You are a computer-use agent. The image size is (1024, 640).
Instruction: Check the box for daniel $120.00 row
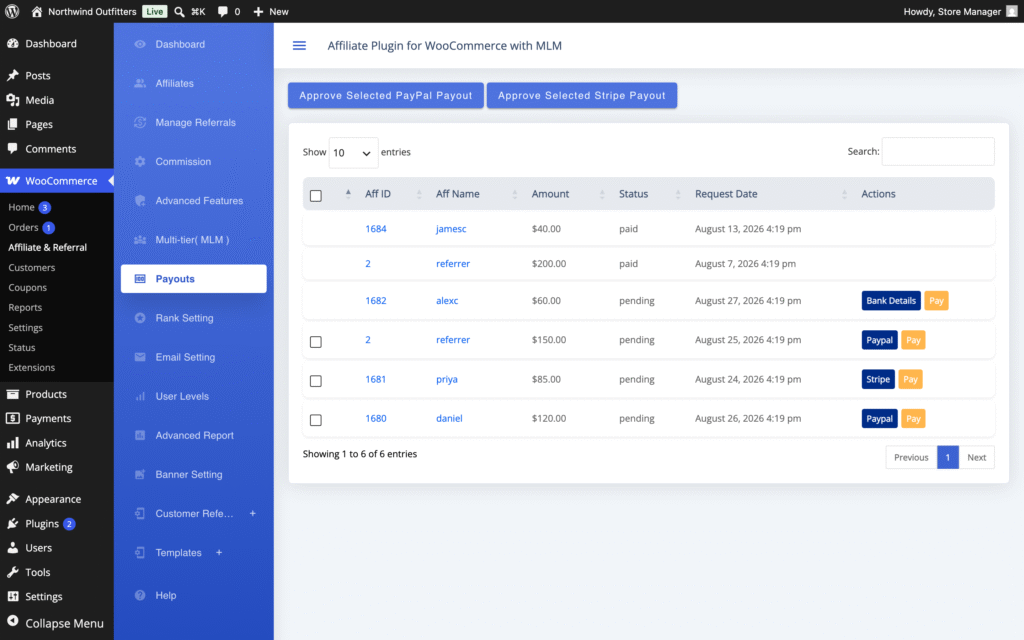click(315, 420)
